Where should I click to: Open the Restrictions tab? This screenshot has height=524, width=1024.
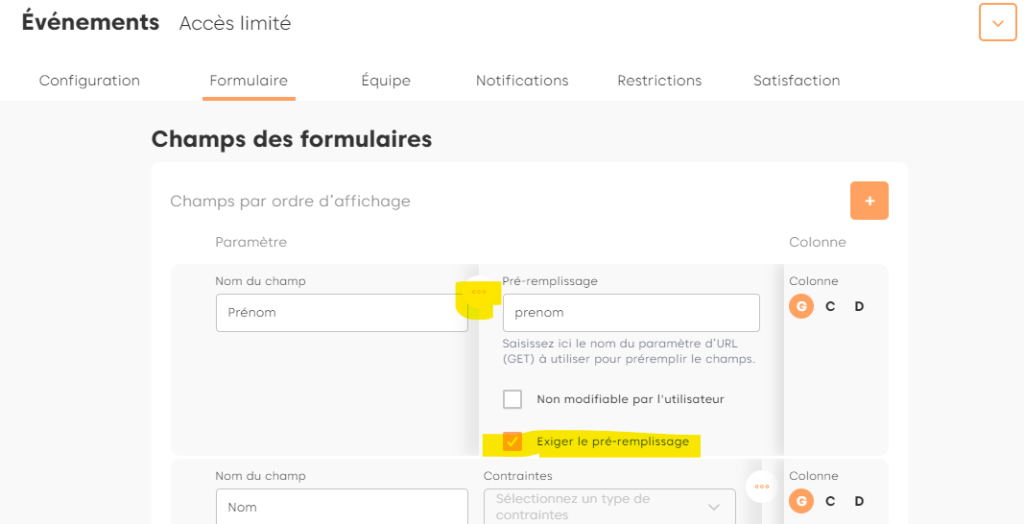[x=659, y=81]
